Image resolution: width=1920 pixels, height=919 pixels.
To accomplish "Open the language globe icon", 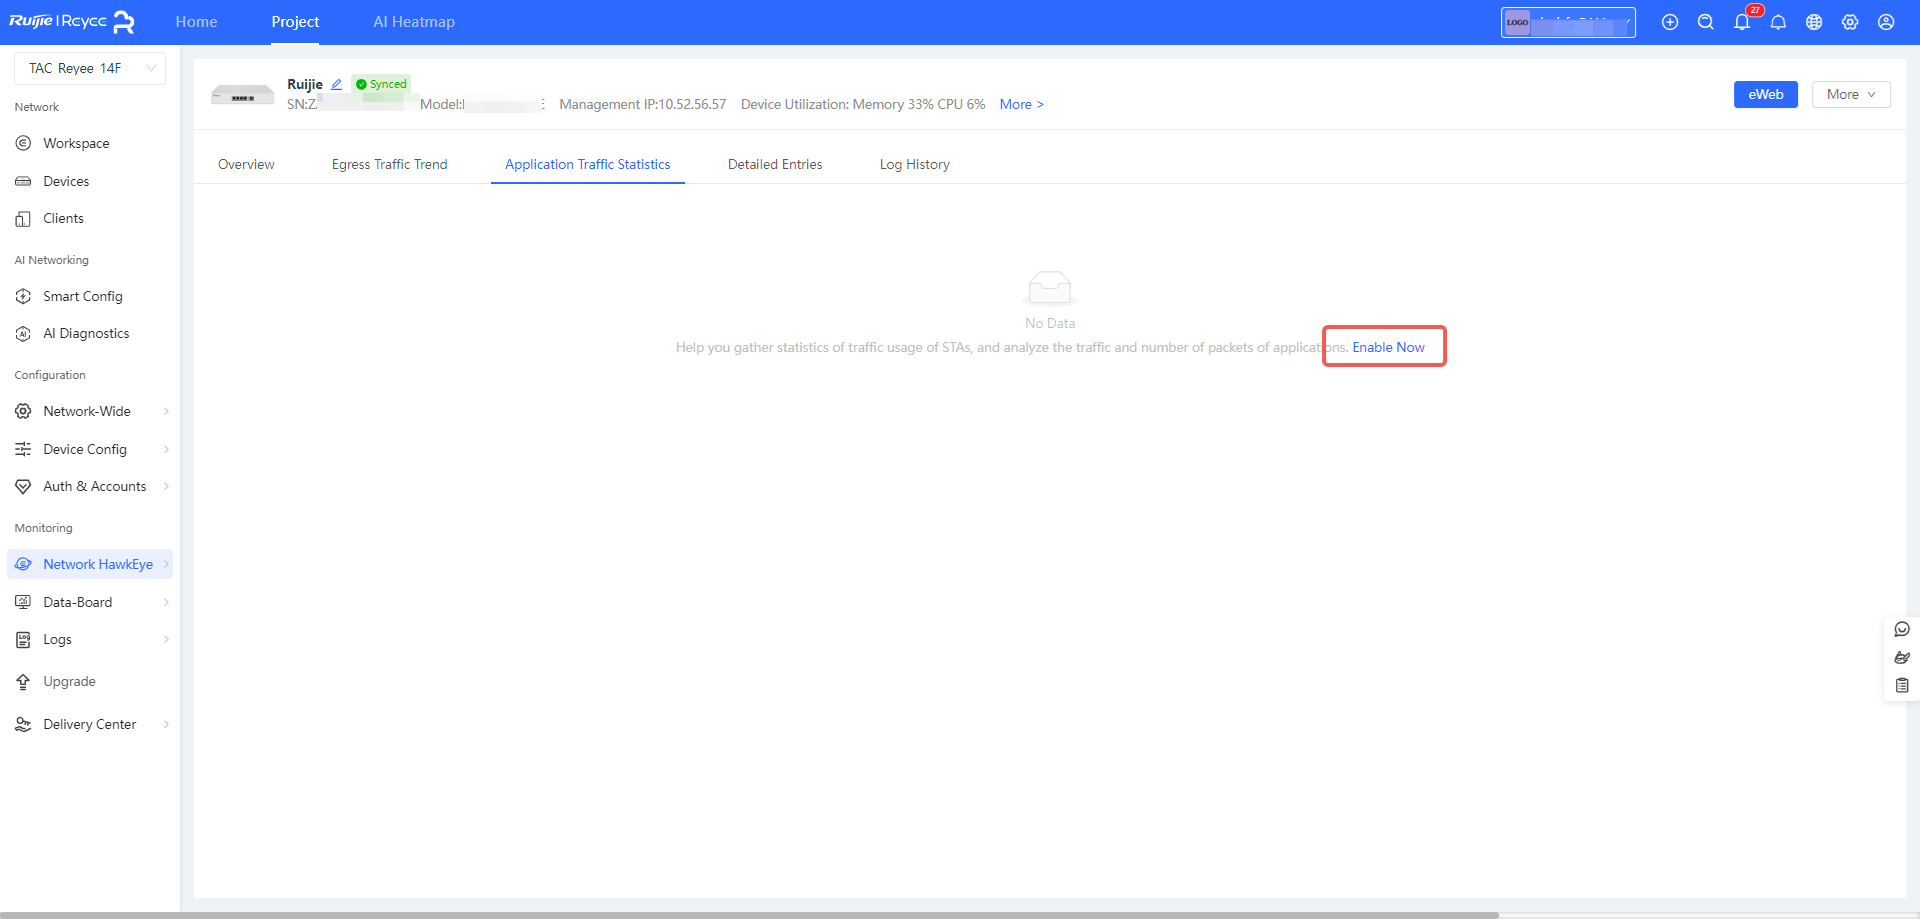I will point(1814,22).
